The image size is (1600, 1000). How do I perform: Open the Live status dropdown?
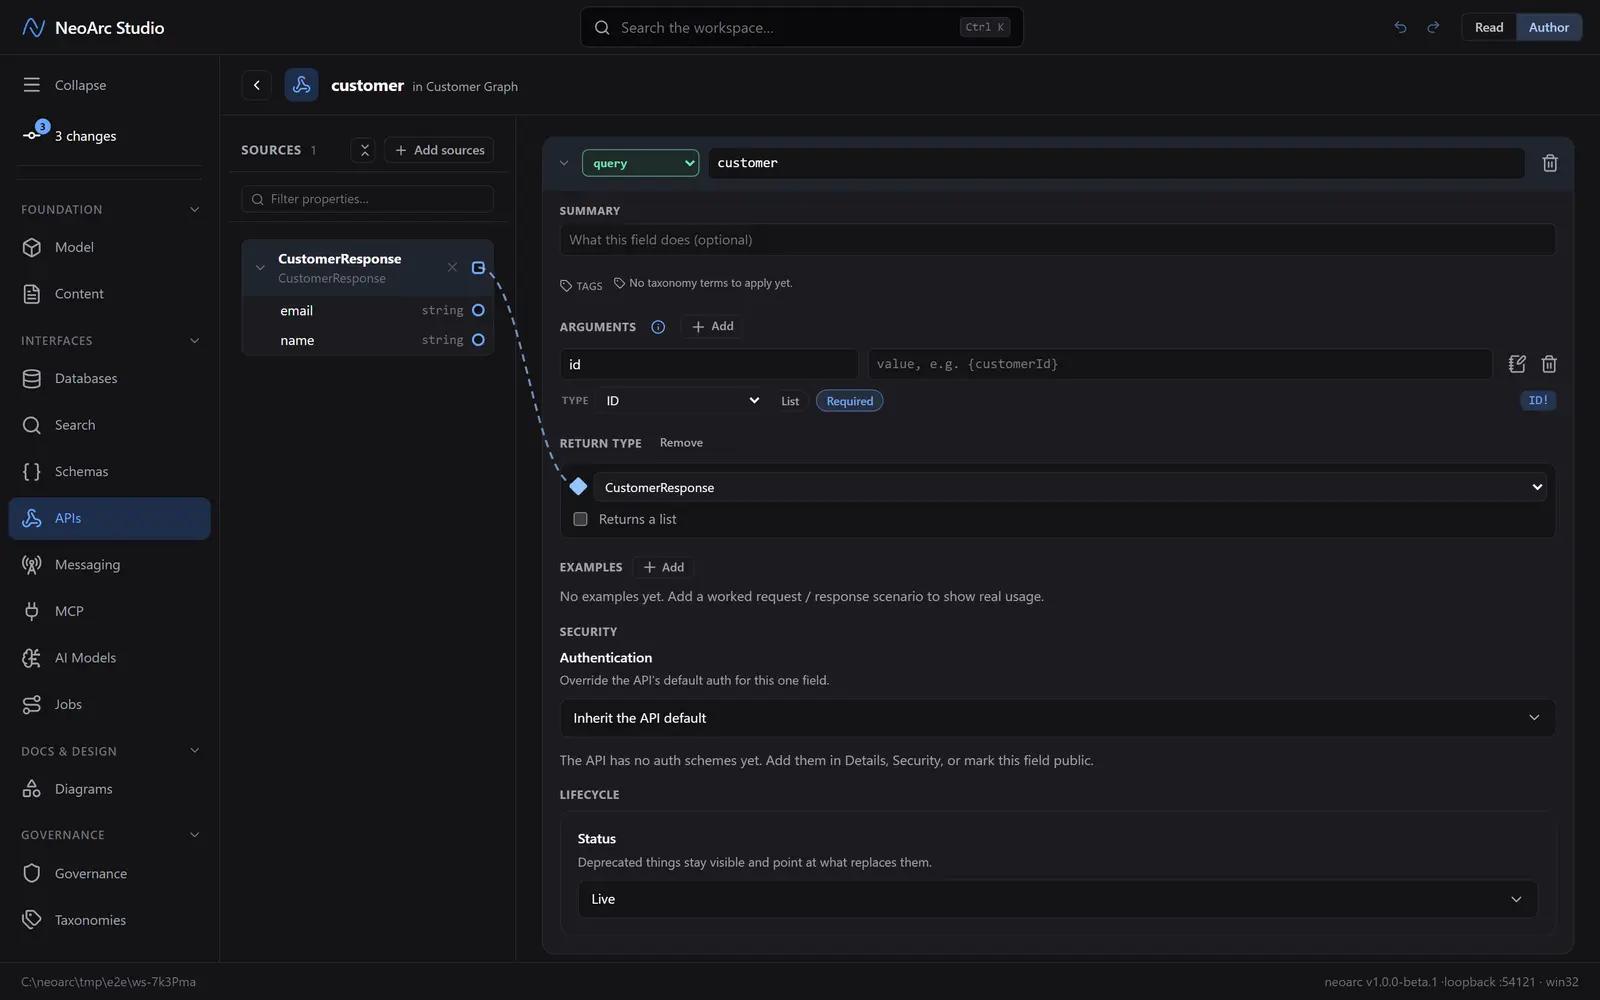pyautogui.click(x=1057, y=899)
